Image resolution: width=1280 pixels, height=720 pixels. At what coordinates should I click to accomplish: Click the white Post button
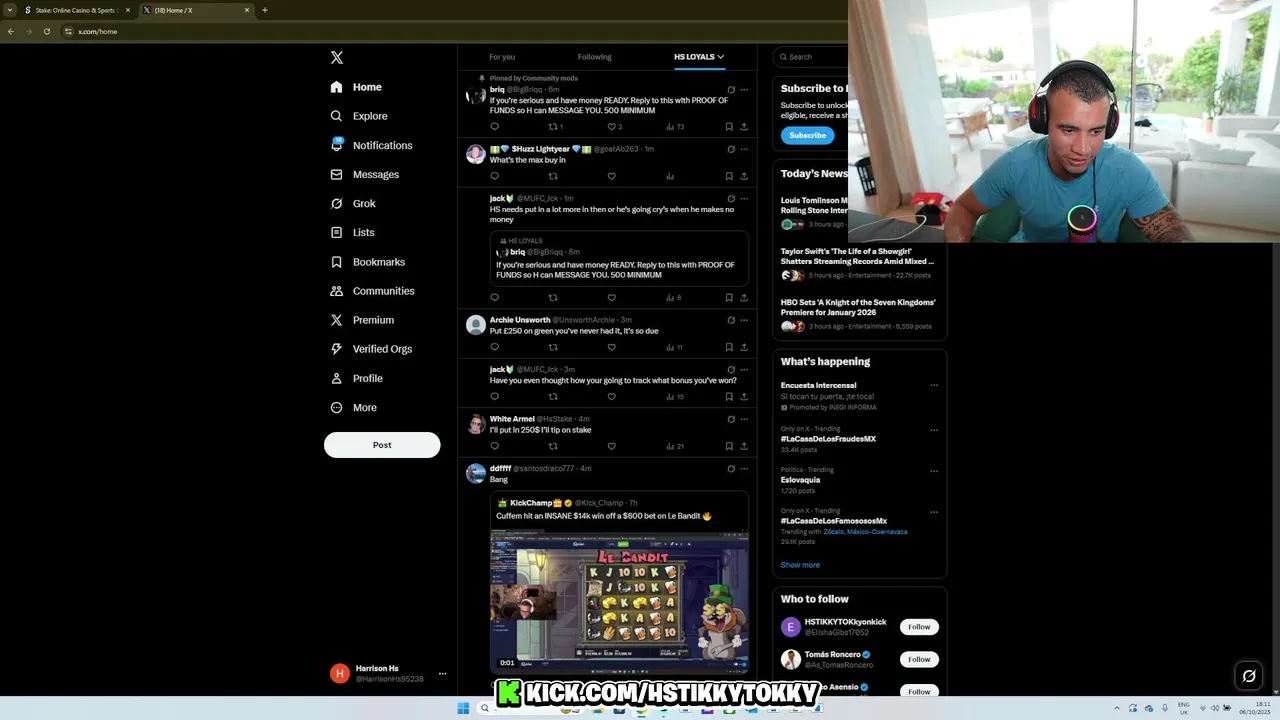(382, 445)
